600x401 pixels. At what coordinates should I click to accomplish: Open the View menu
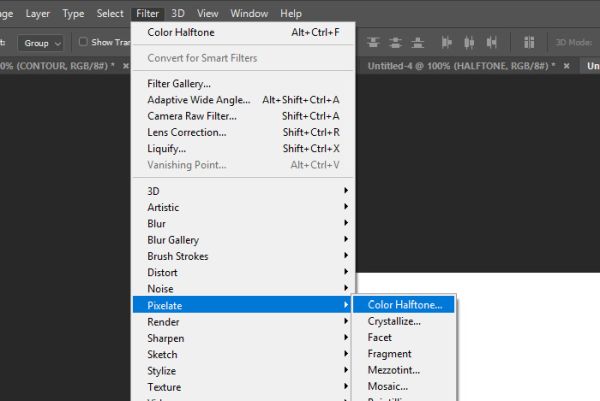(x=208, y=14)
